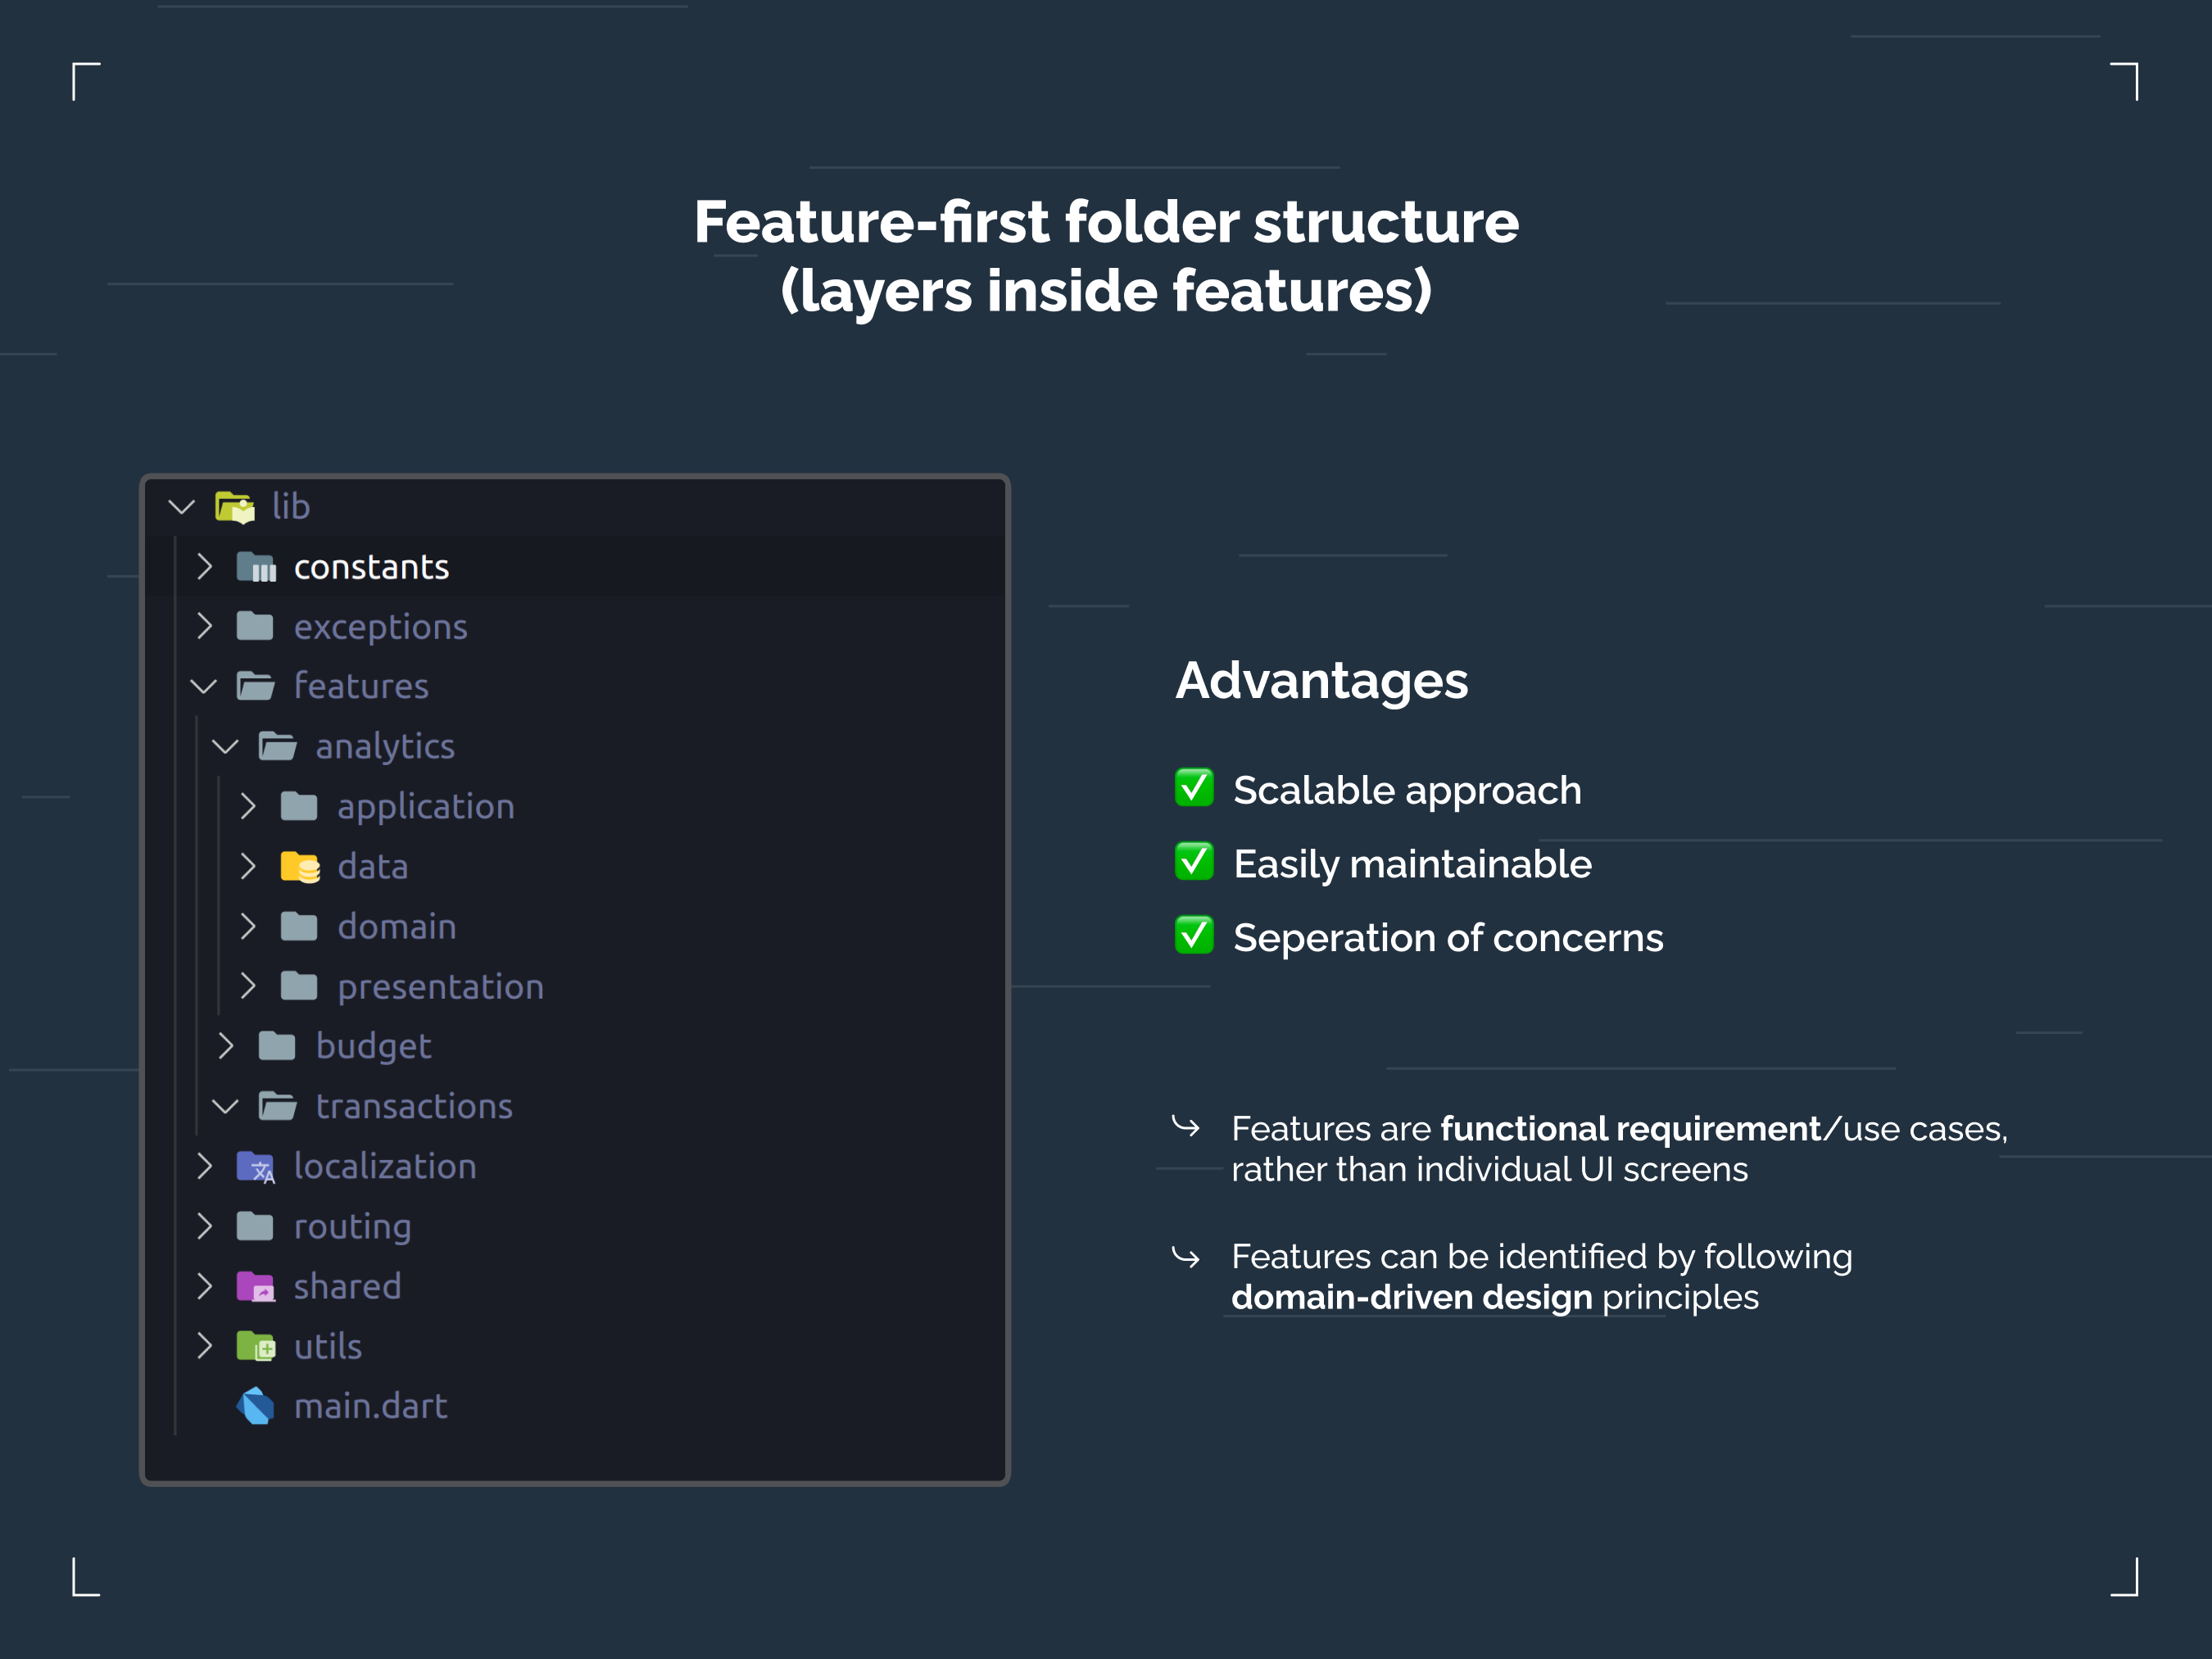Click the open analytics folder icon
The width and height of the screenshot is (2212, 1659).
278,747
